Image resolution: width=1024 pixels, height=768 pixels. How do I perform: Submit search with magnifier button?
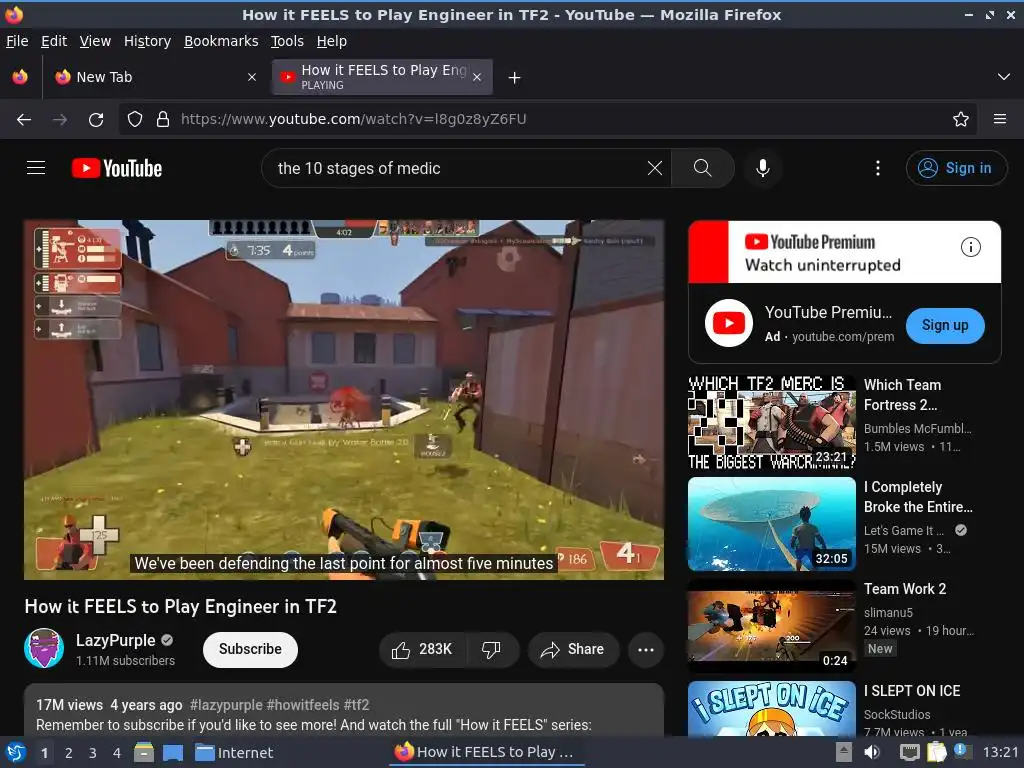click(703, 168)
